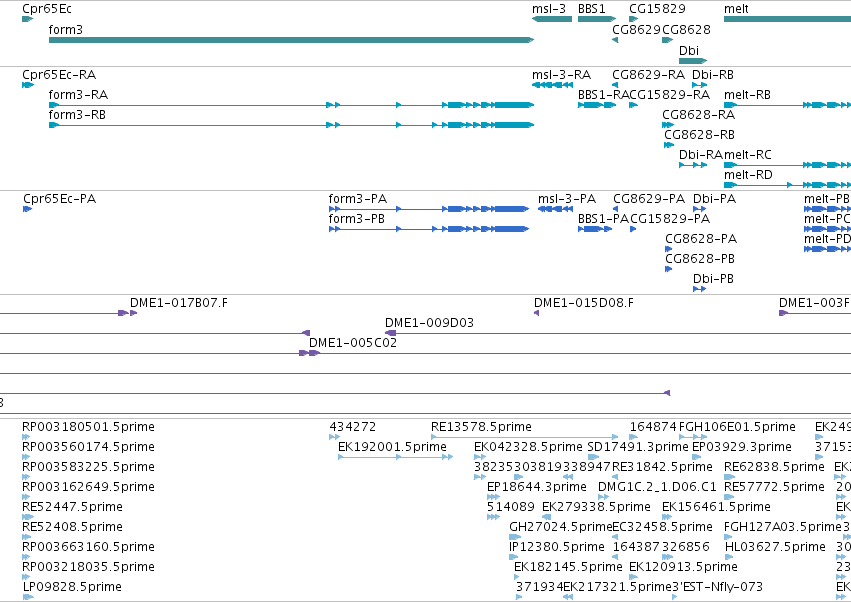This screenshot has width=851, height=602.
Task: Click the DME1-017B07.F clone label
Action: pyautogui.click(x=179, y=303)
